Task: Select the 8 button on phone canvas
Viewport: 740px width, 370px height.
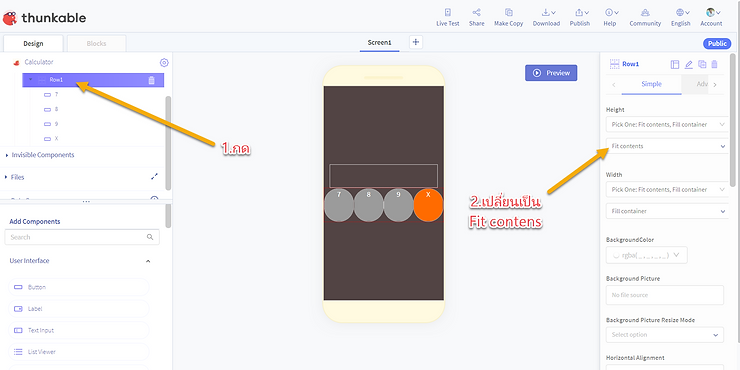Action: tap(369, 205)
